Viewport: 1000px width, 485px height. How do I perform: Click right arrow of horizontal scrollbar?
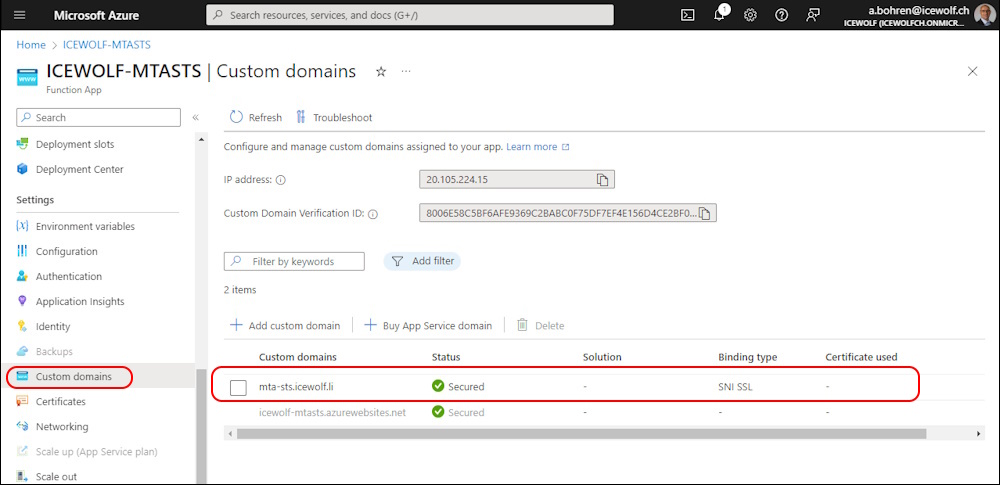click(979, 434)
